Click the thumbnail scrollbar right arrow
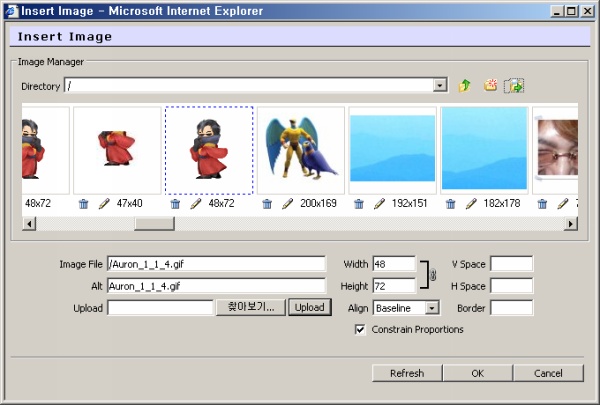 571,224
